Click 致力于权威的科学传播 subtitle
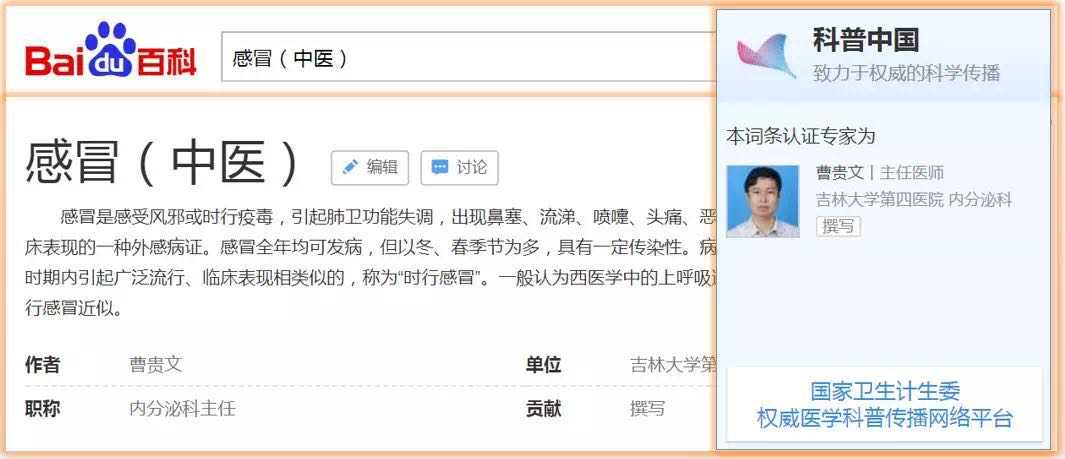1065x459 pixels. [x=907, y=73]
